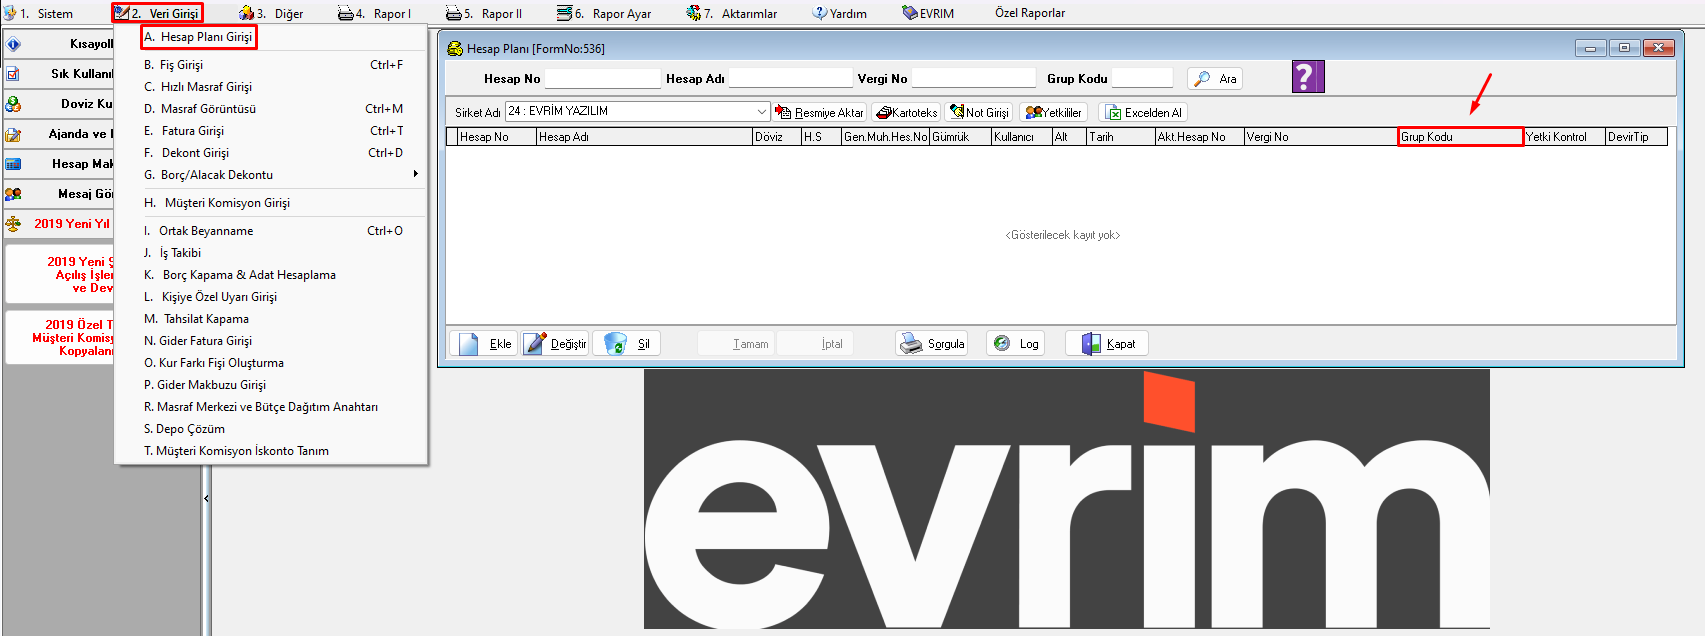Open the 5. Rapor II menu

(x=484, y=13)
